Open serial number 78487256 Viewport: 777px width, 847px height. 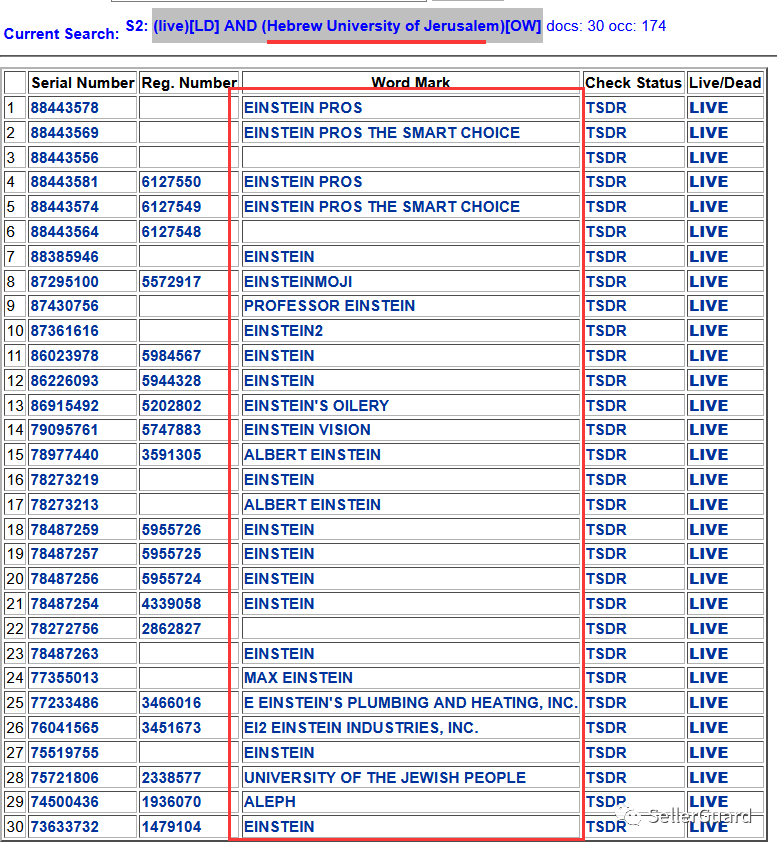click(x=64, y=579)
